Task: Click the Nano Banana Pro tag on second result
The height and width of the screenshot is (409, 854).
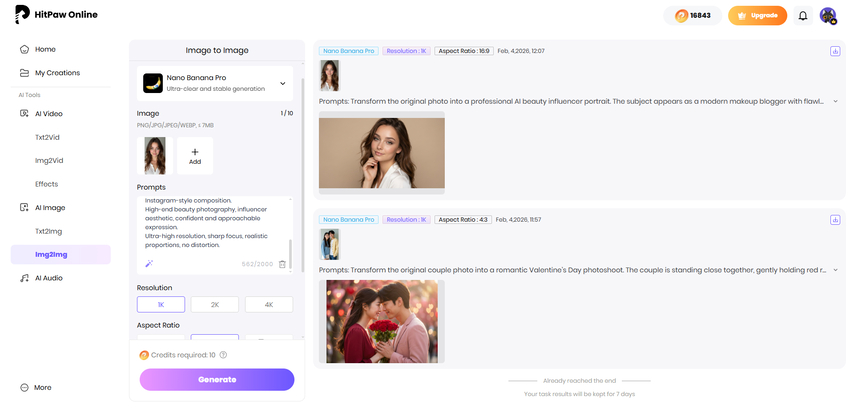Action: (x=349, y=220)
